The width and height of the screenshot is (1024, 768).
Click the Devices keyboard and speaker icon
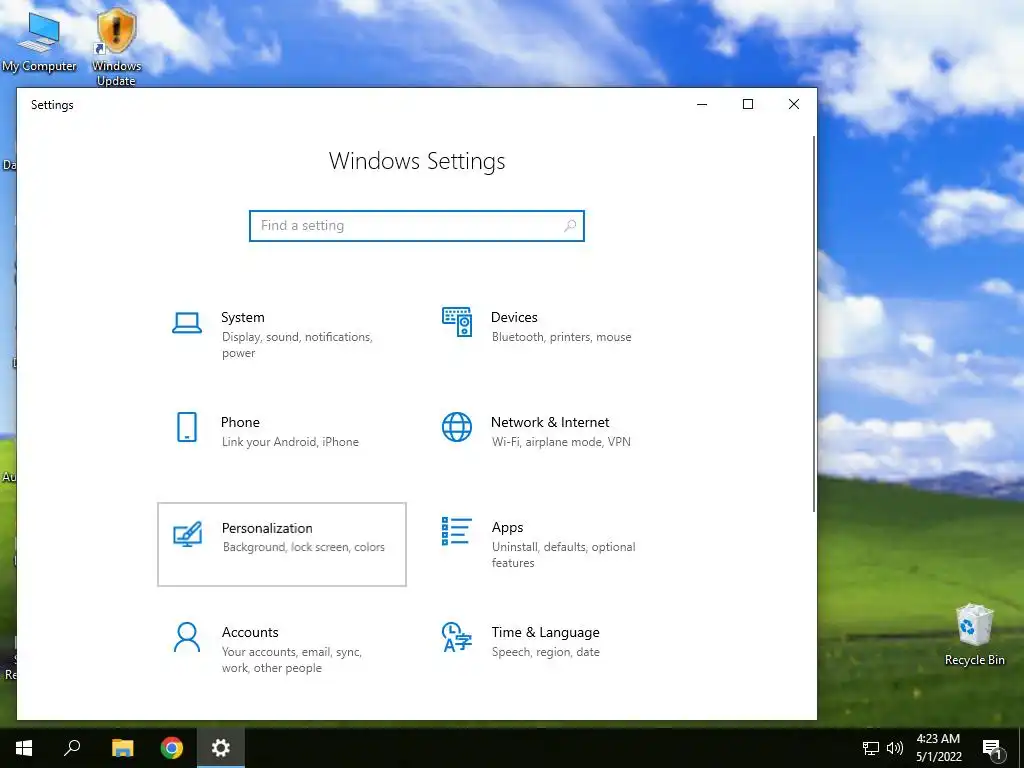pos(456,322)
